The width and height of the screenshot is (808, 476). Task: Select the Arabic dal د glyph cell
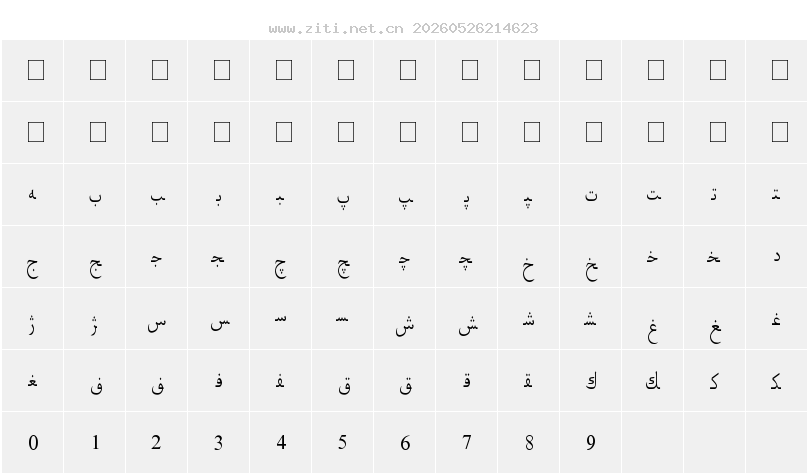click(777, 257)
